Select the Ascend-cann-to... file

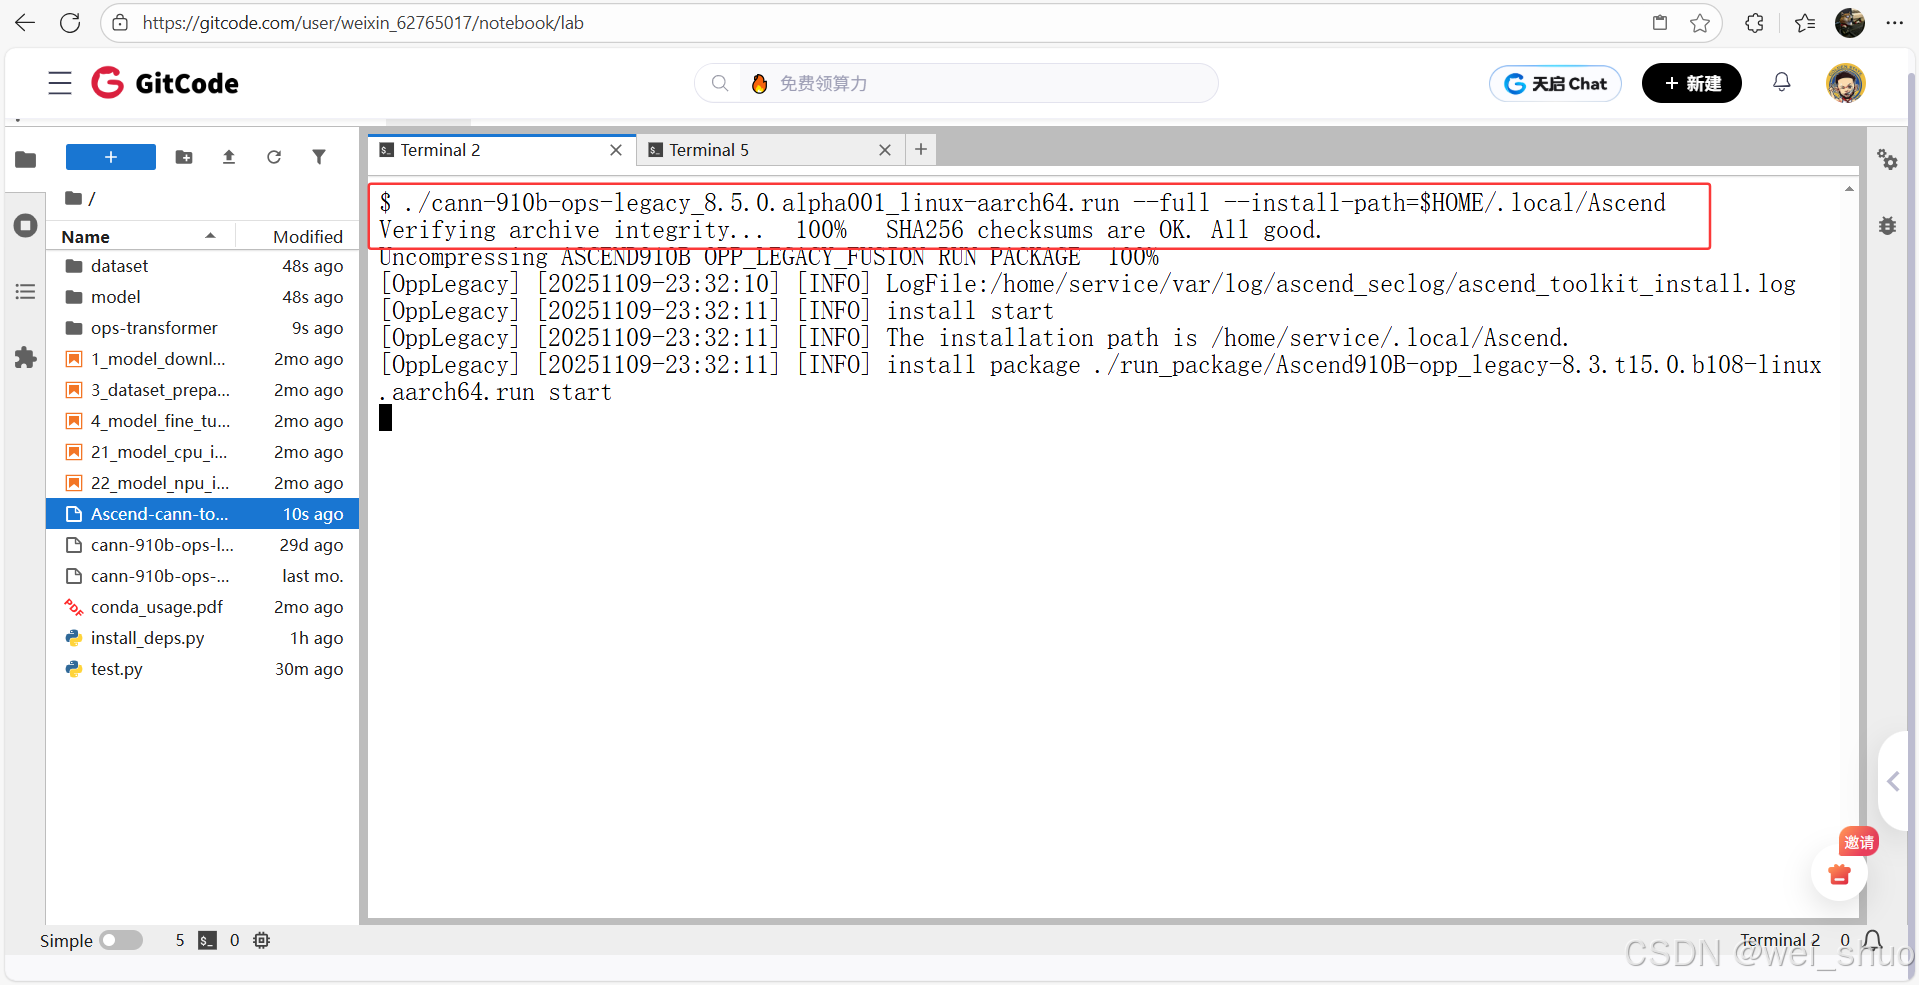click(x=203, y=514)
